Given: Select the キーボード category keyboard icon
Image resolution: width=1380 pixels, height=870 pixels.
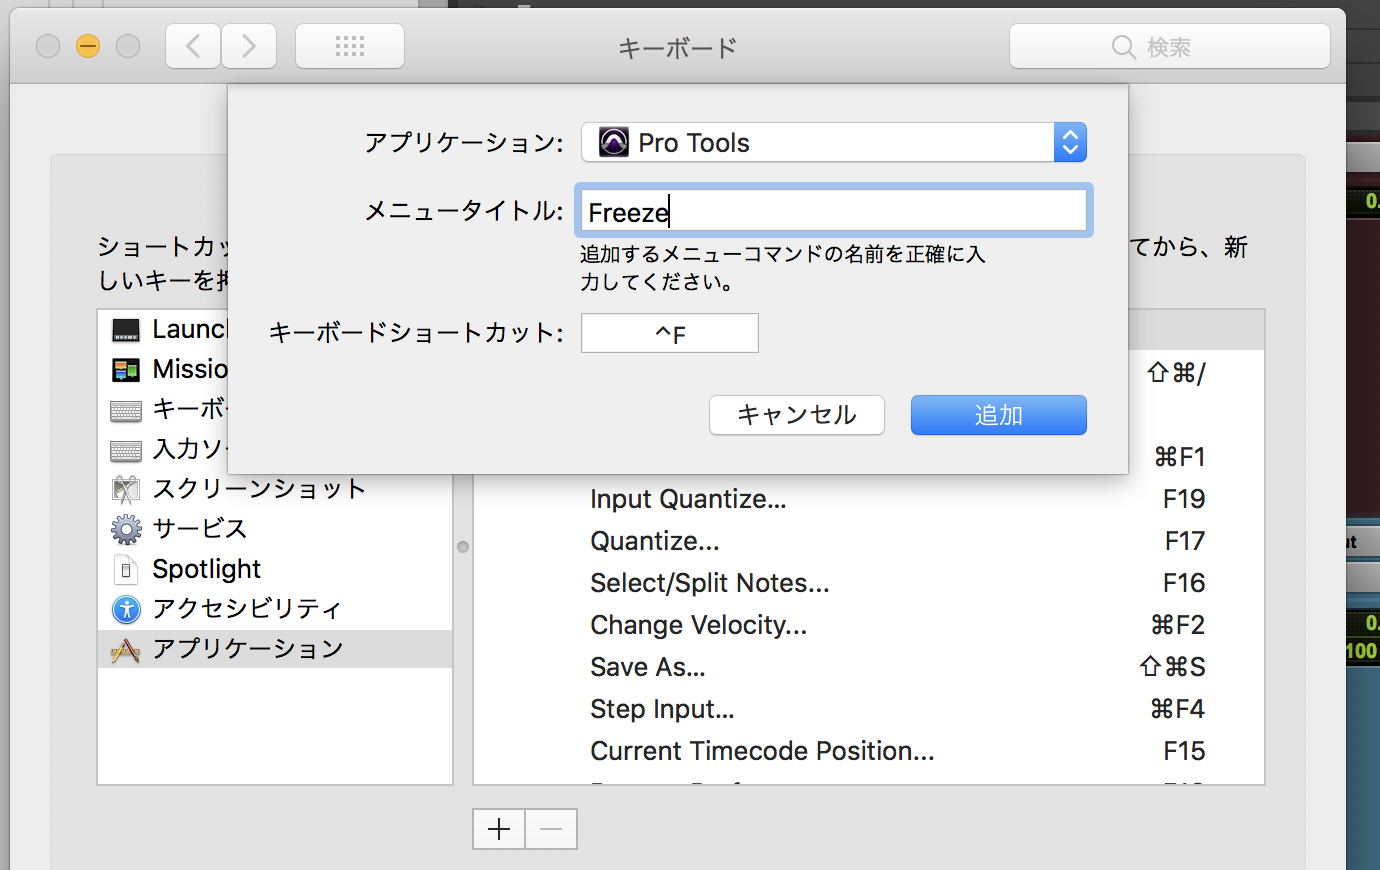Looking at the screenshot, I should (126, 410).
